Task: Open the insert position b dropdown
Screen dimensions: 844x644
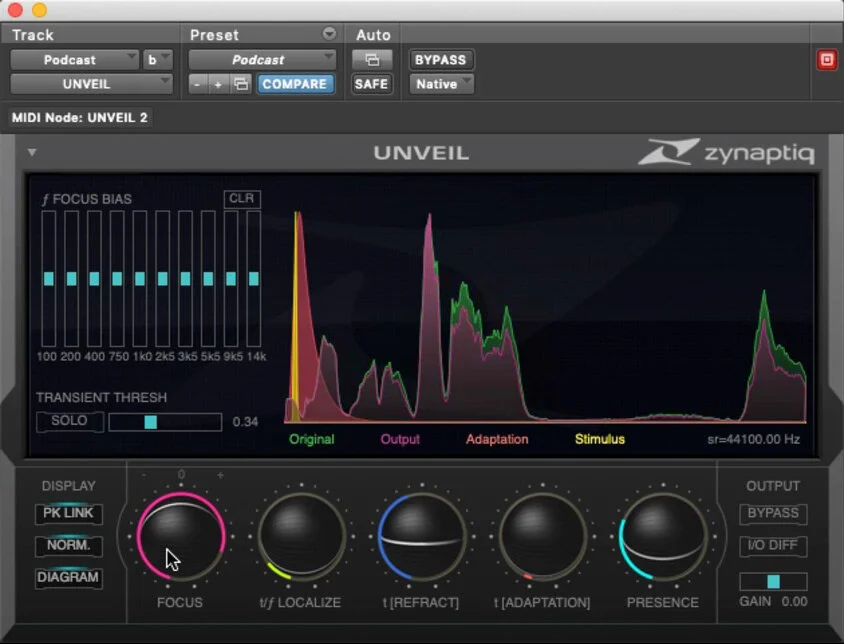Action: 158,59
